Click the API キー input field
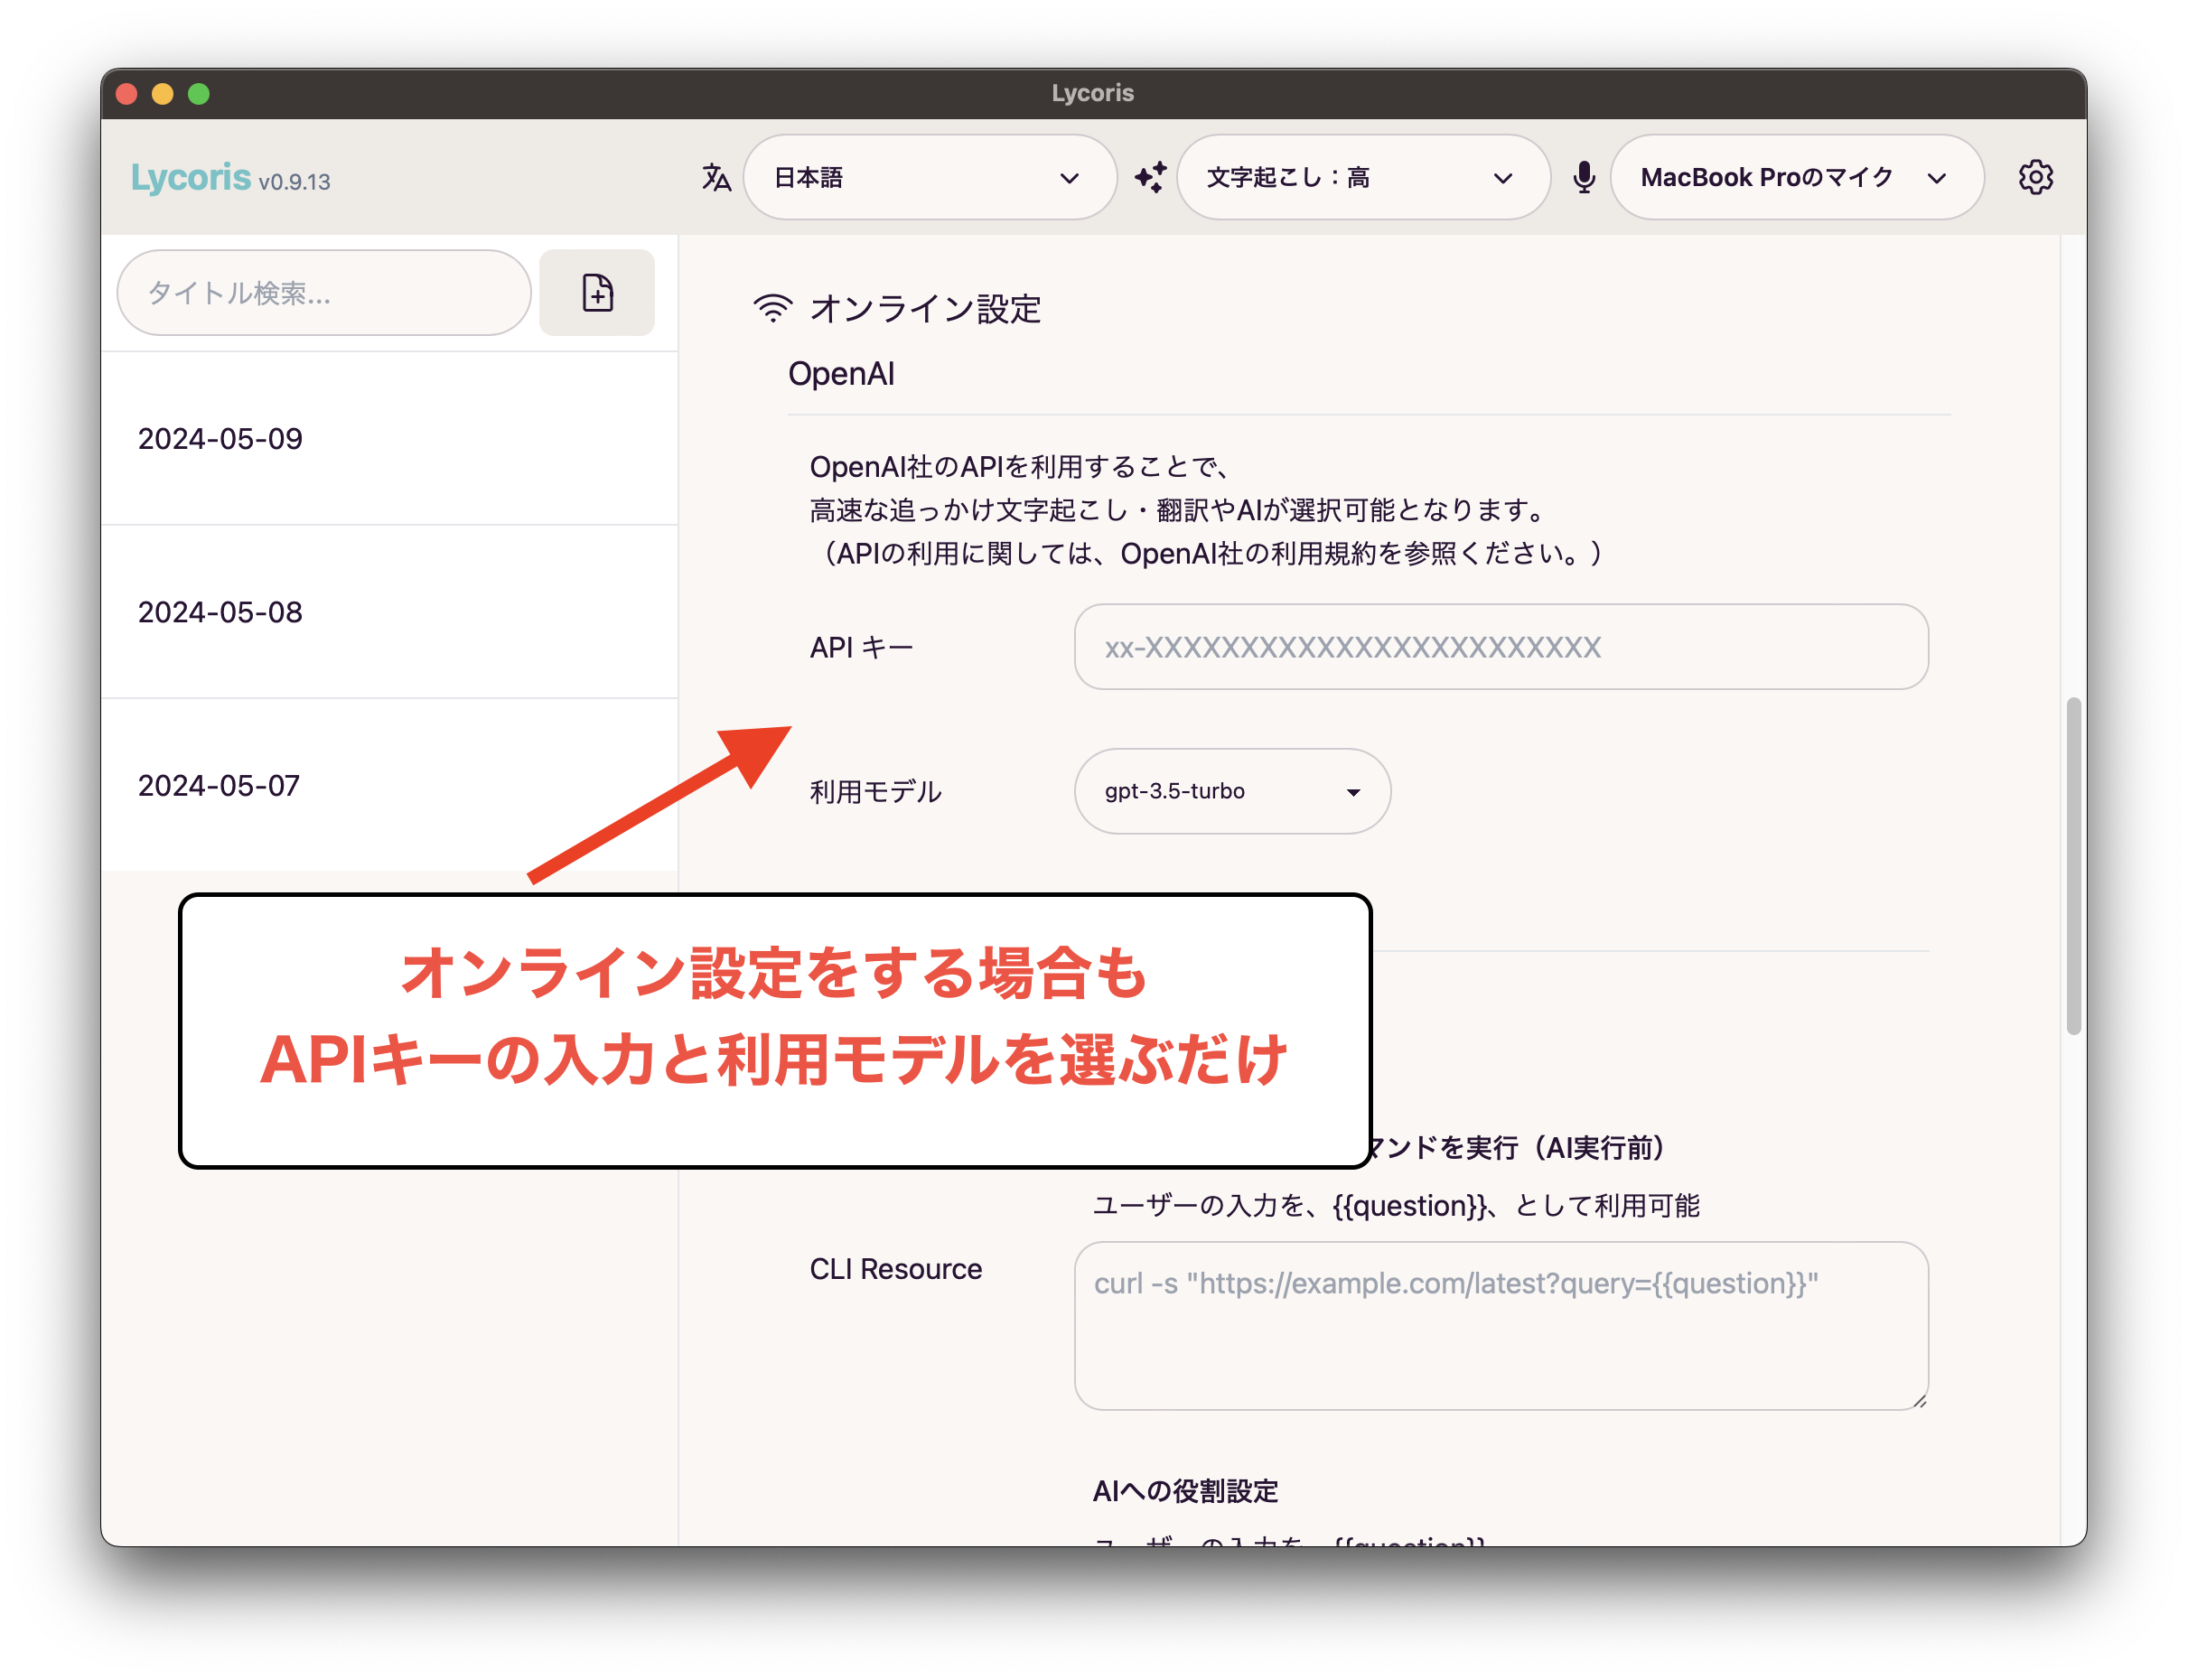2188x1680 pixels. tap(1501, 646)
